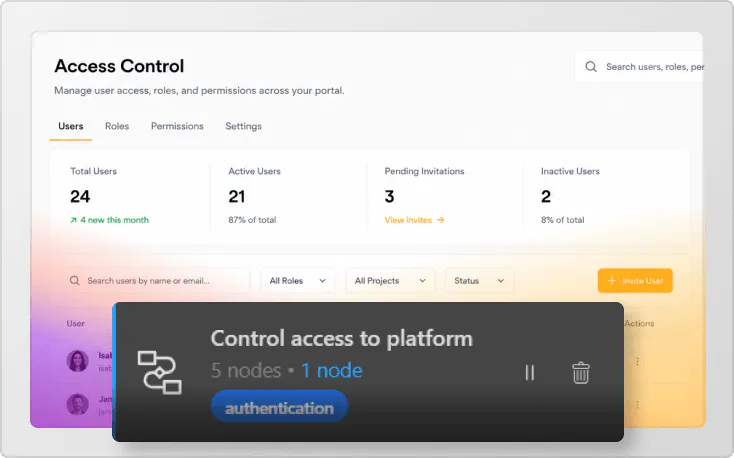Click the arrow icon next to View invites
Viewport: 734px width, 458px height.
click(x=440, y=220)
